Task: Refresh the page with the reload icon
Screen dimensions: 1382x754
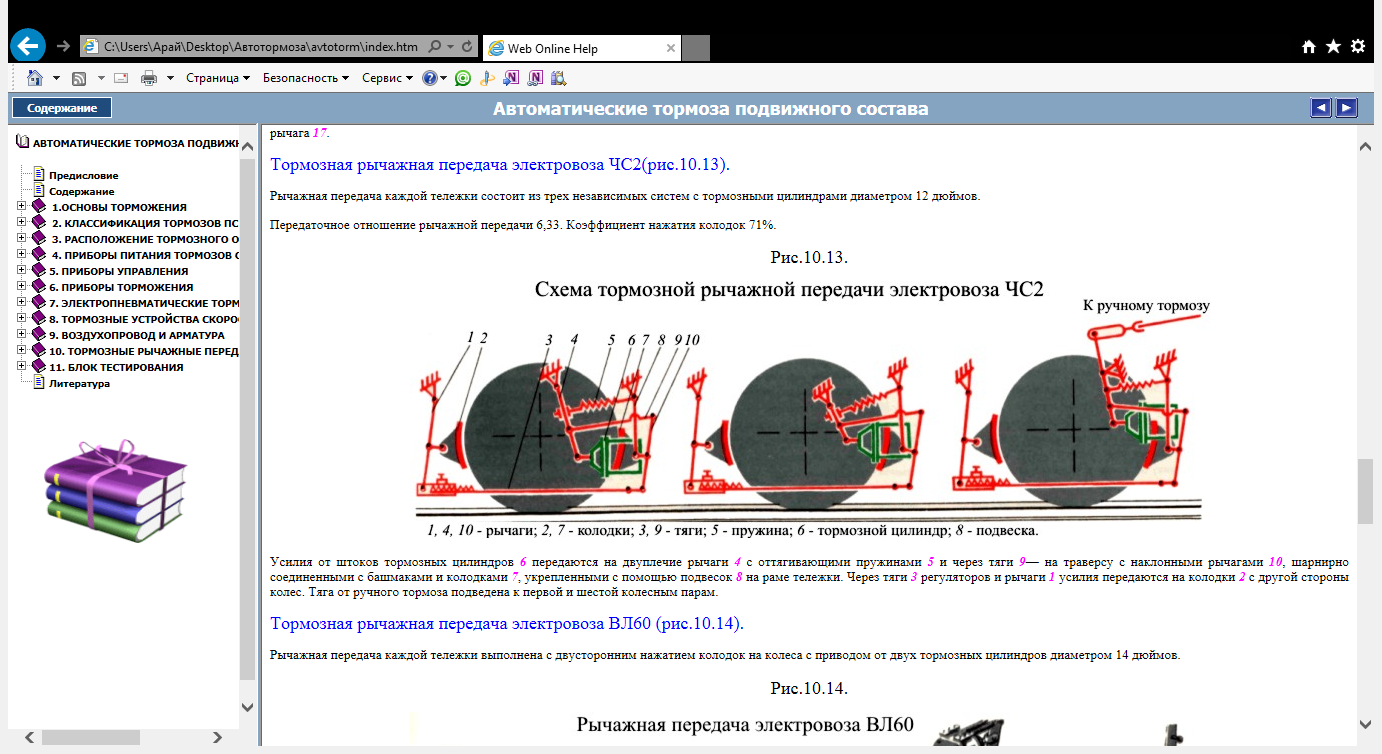Action: (468, 46)
